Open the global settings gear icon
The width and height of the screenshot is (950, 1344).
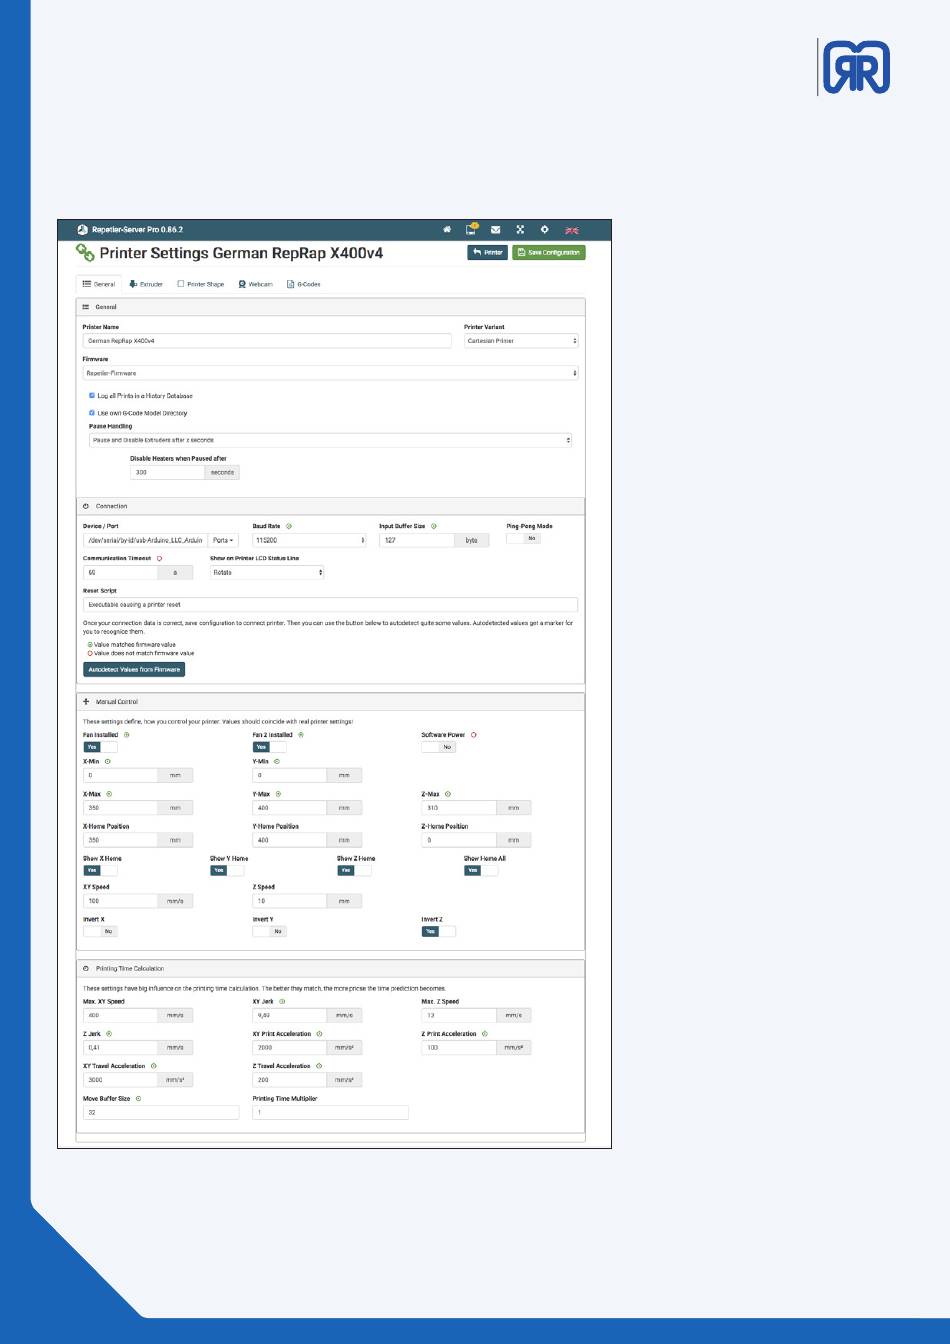click(x=545, y=230)
